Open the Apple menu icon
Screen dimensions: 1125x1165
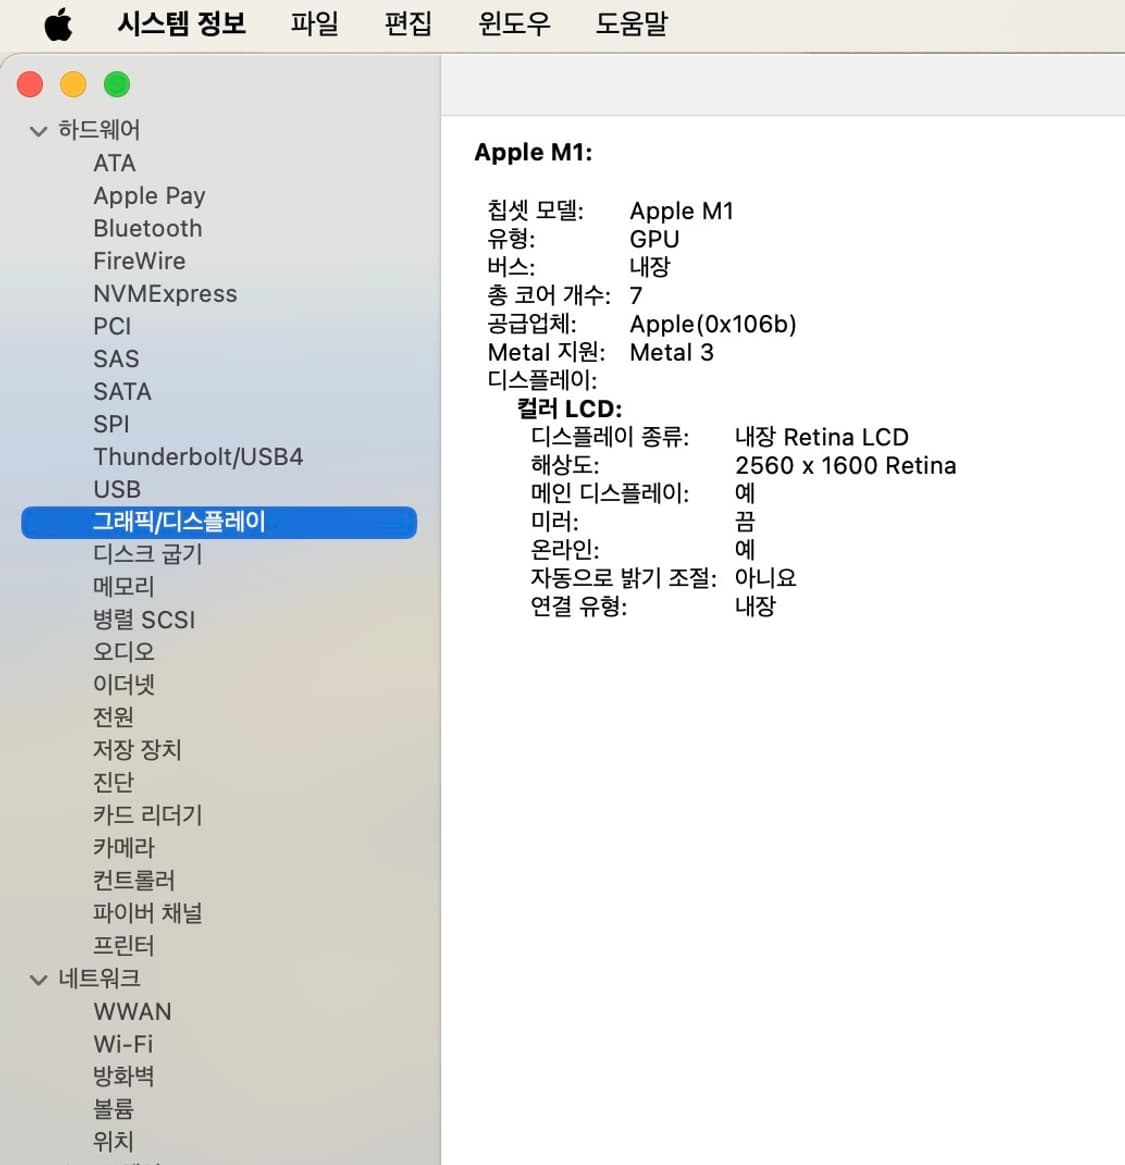pyautogui.click(x=58, y=24)
